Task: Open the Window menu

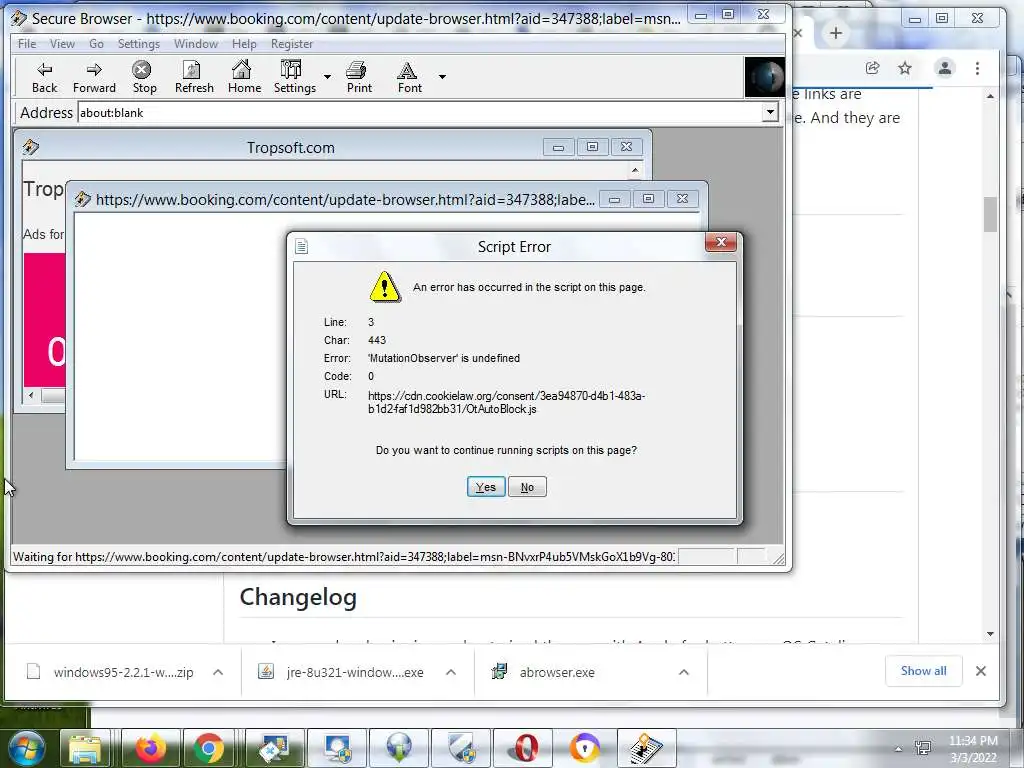Action: tap(195, 44)
